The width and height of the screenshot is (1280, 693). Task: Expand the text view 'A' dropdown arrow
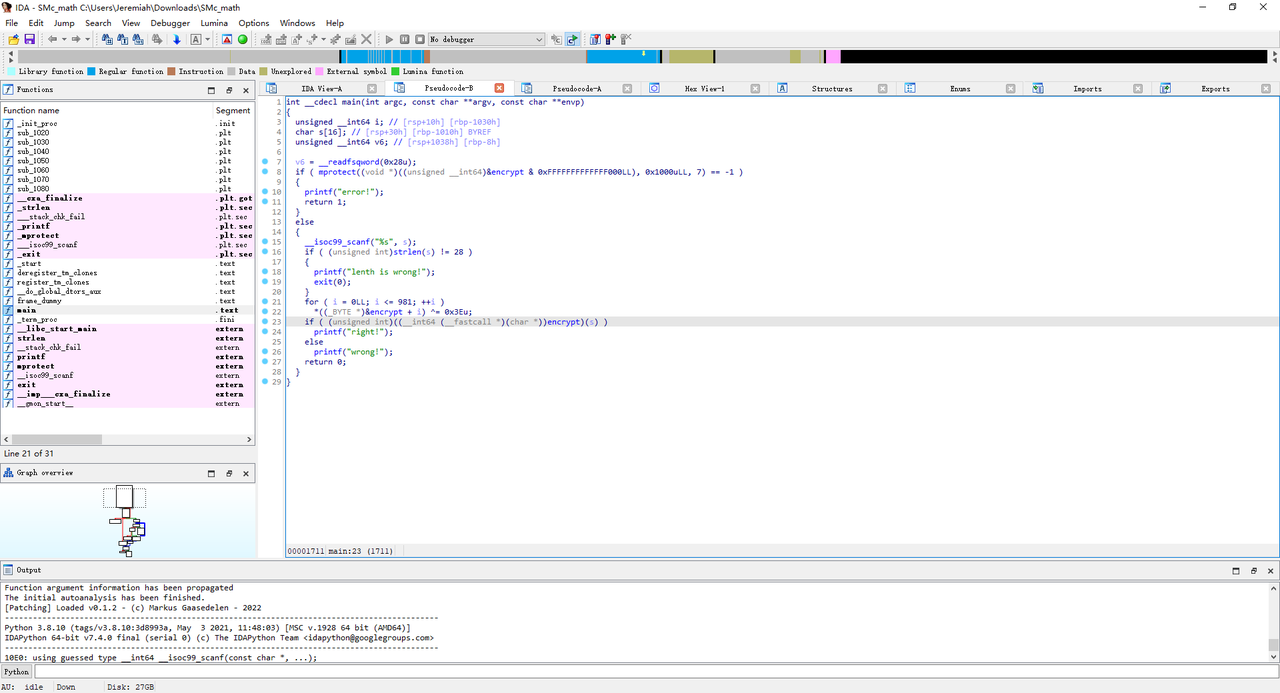tap(208, 39)
